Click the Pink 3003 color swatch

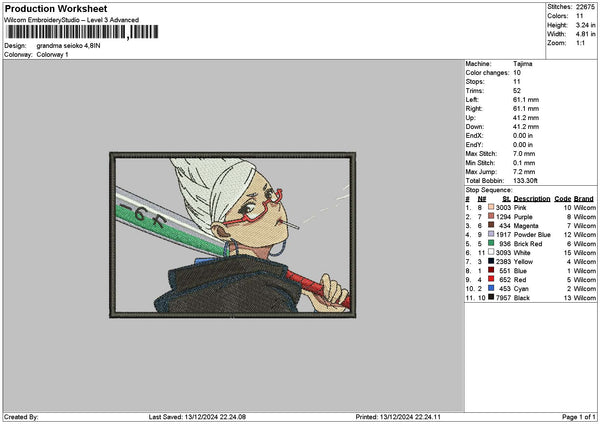point(491,207)
